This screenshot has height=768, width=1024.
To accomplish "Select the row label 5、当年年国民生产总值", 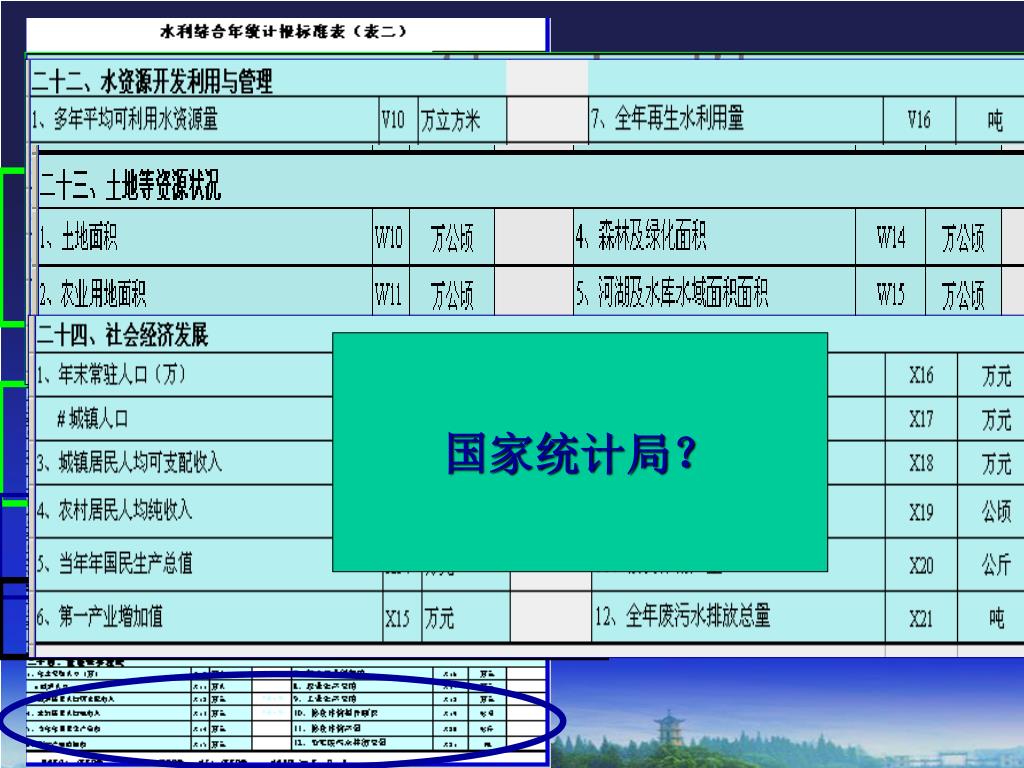I will pos(114,562).
